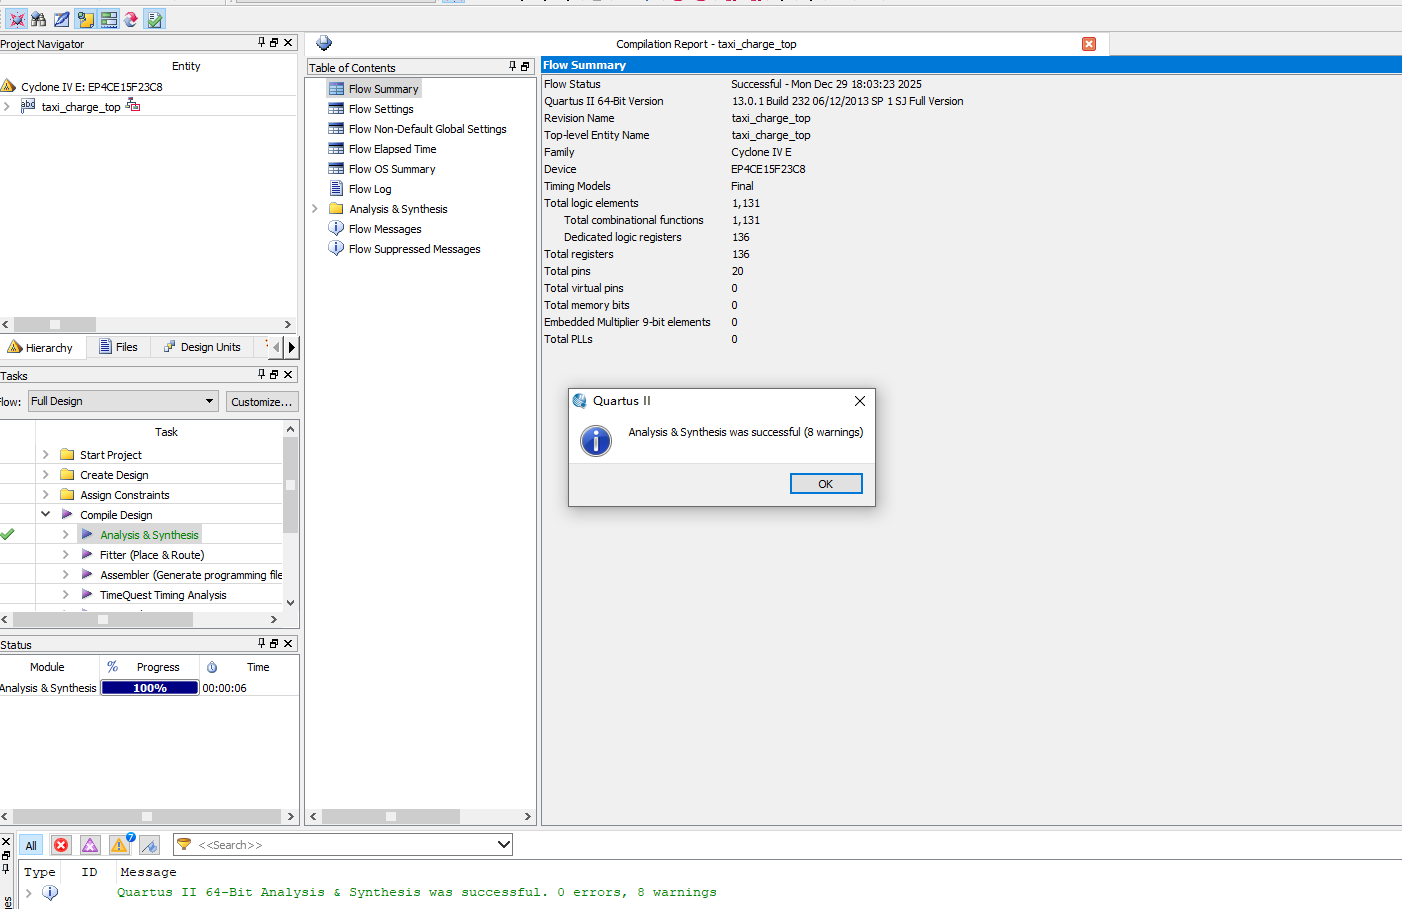Click the Flow Status row in Flow Summary
The image size is (1402, 909).
coord(733,84)
